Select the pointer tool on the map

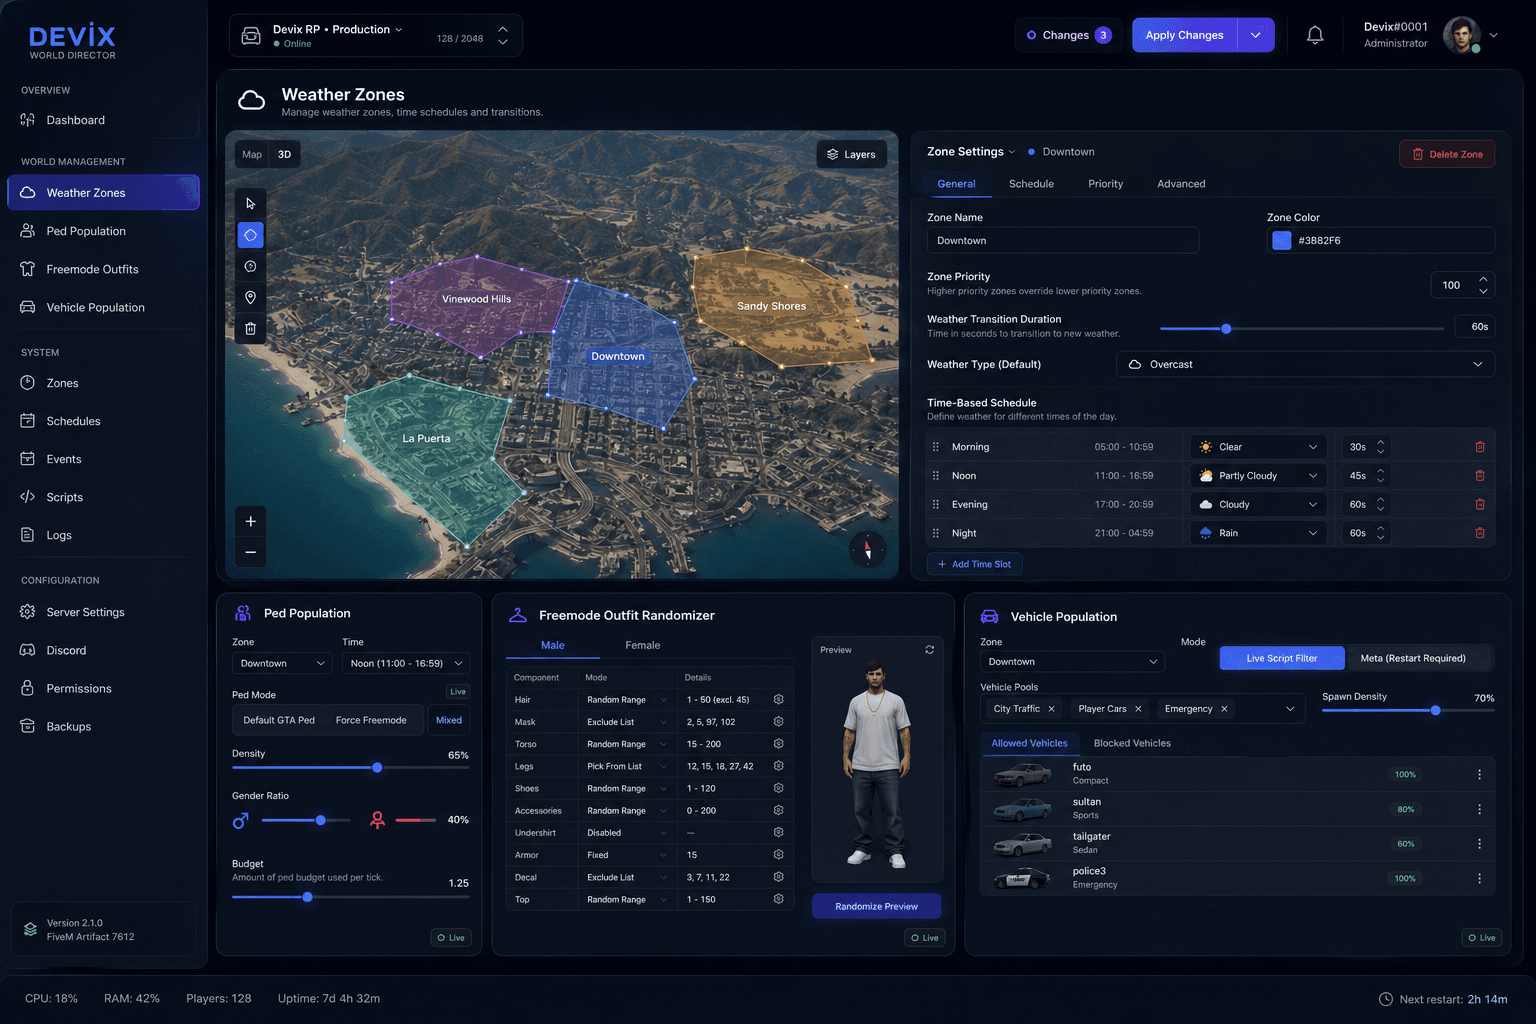pos(251,203)
